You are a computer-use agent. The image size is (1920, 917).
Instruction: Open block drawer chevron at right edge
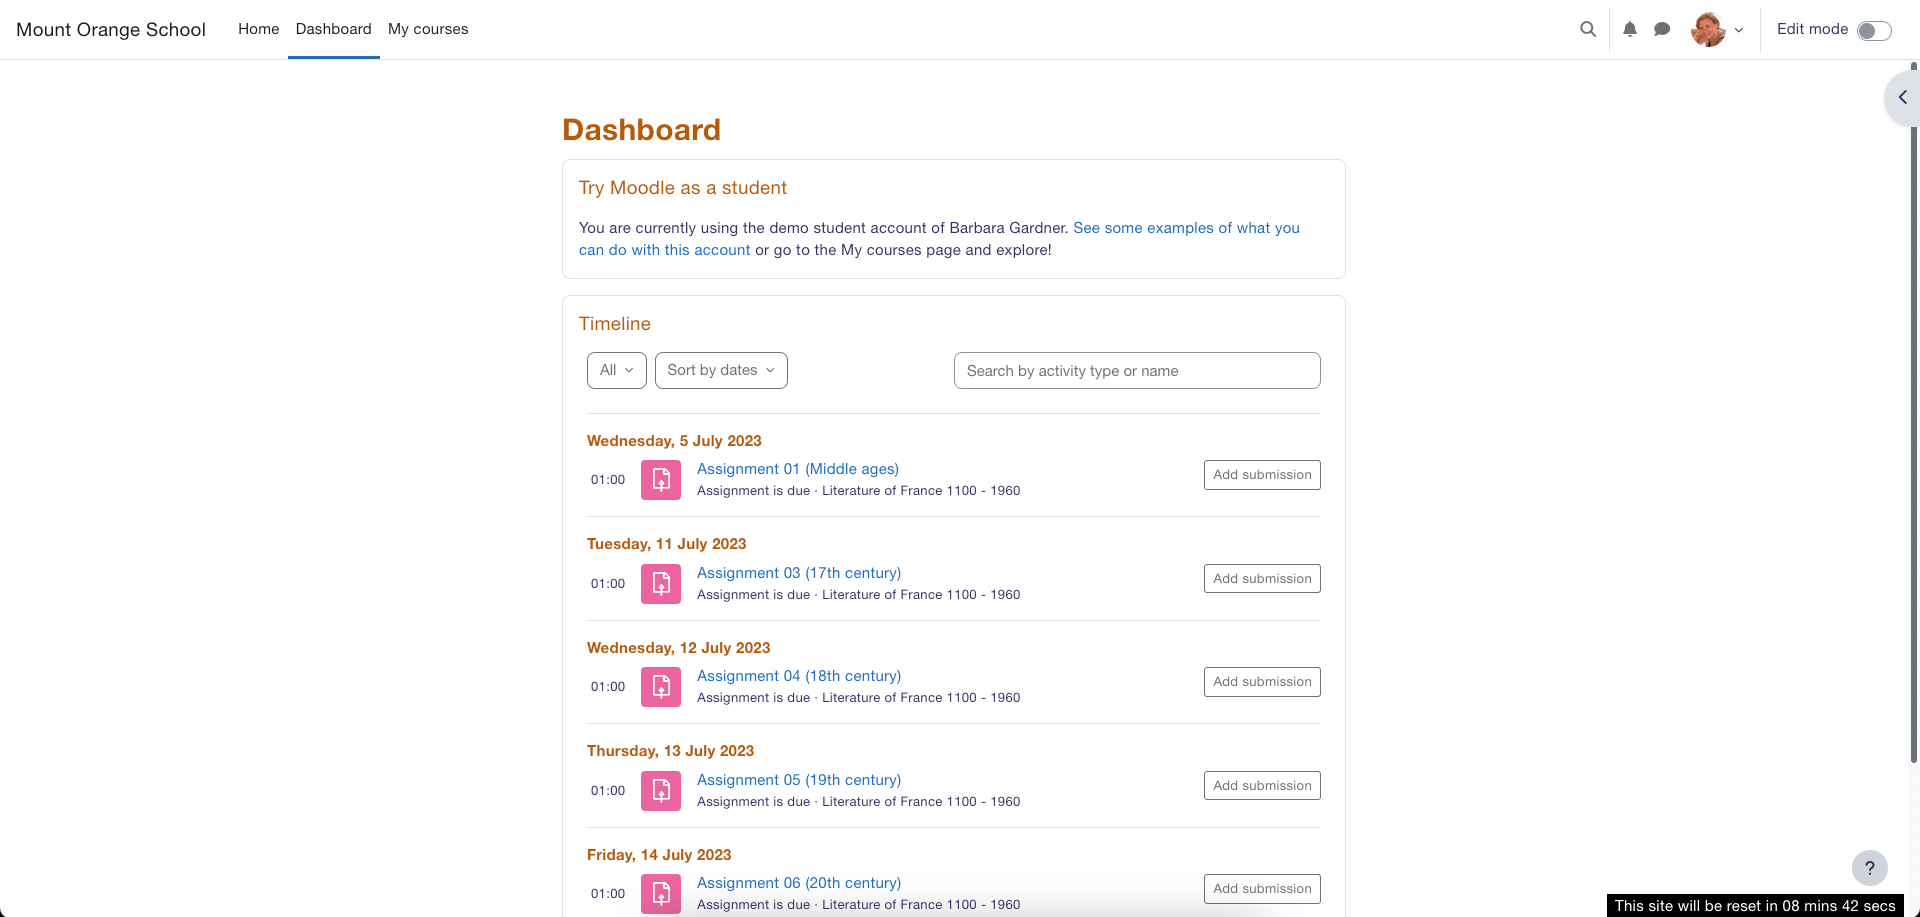coord(1902,97)
